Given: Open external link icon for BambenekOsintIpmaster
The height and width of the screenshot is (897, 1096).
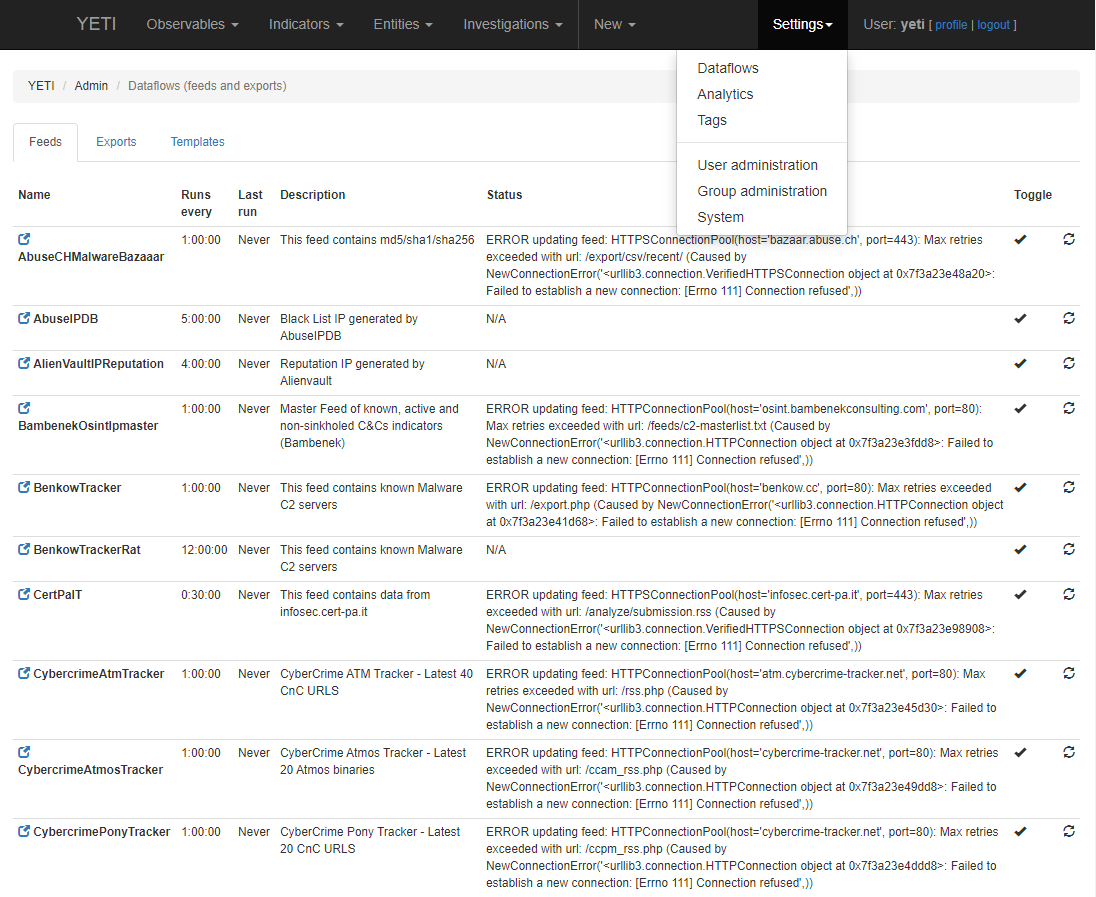Looking at the screenshot, I should click(x=24, y=408).
